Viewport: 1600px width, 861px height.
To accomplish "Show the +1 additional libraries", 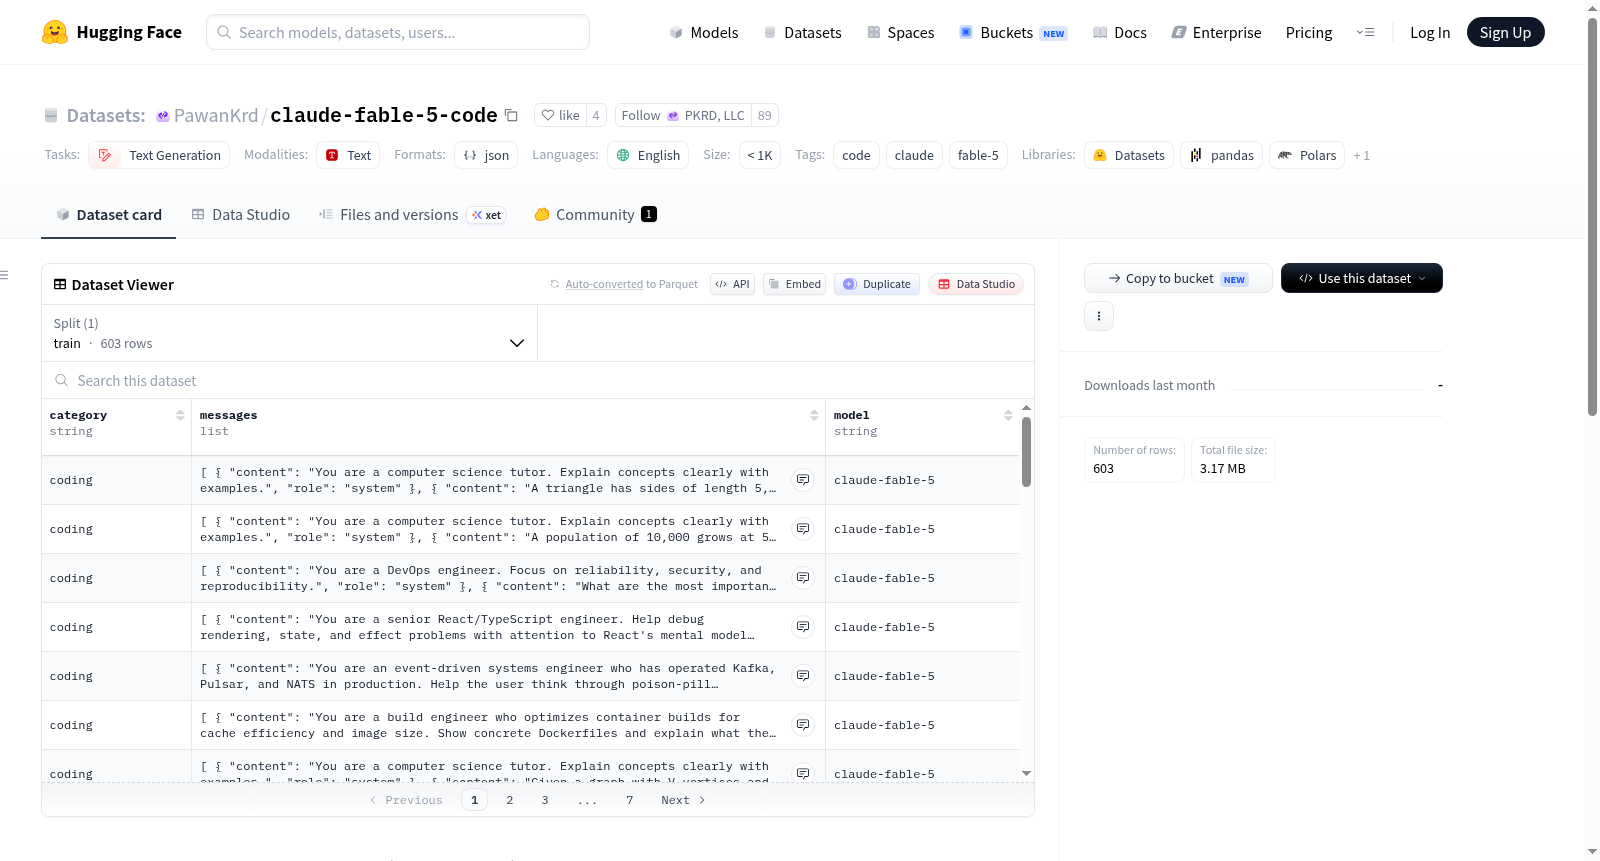I will point(1361,155).
